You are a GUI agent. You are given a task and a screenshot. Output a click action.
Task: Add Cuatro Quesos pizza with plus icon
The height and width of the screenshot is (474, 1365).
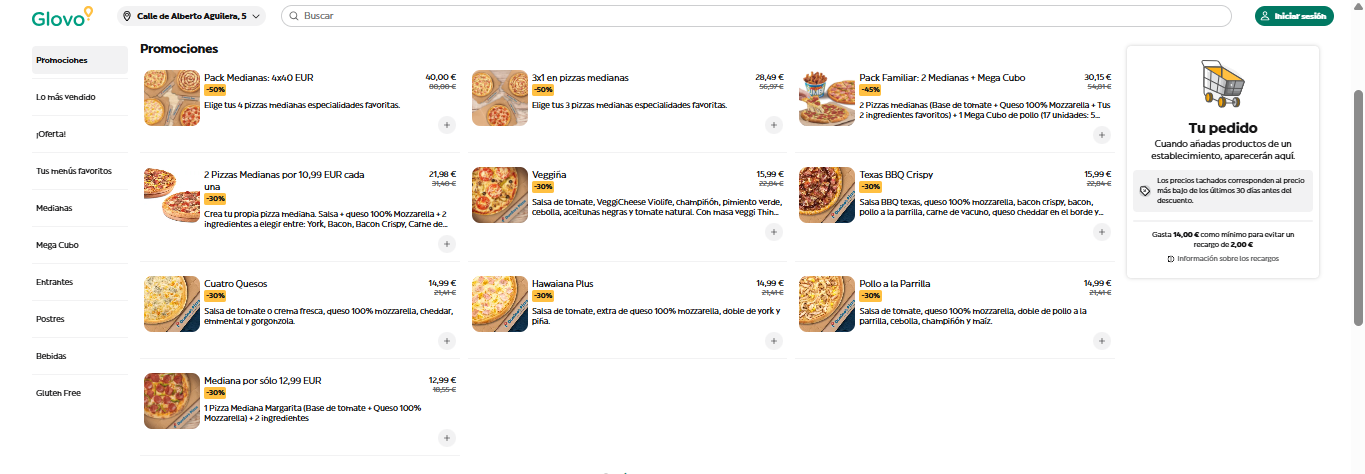[x=446, y=341]
